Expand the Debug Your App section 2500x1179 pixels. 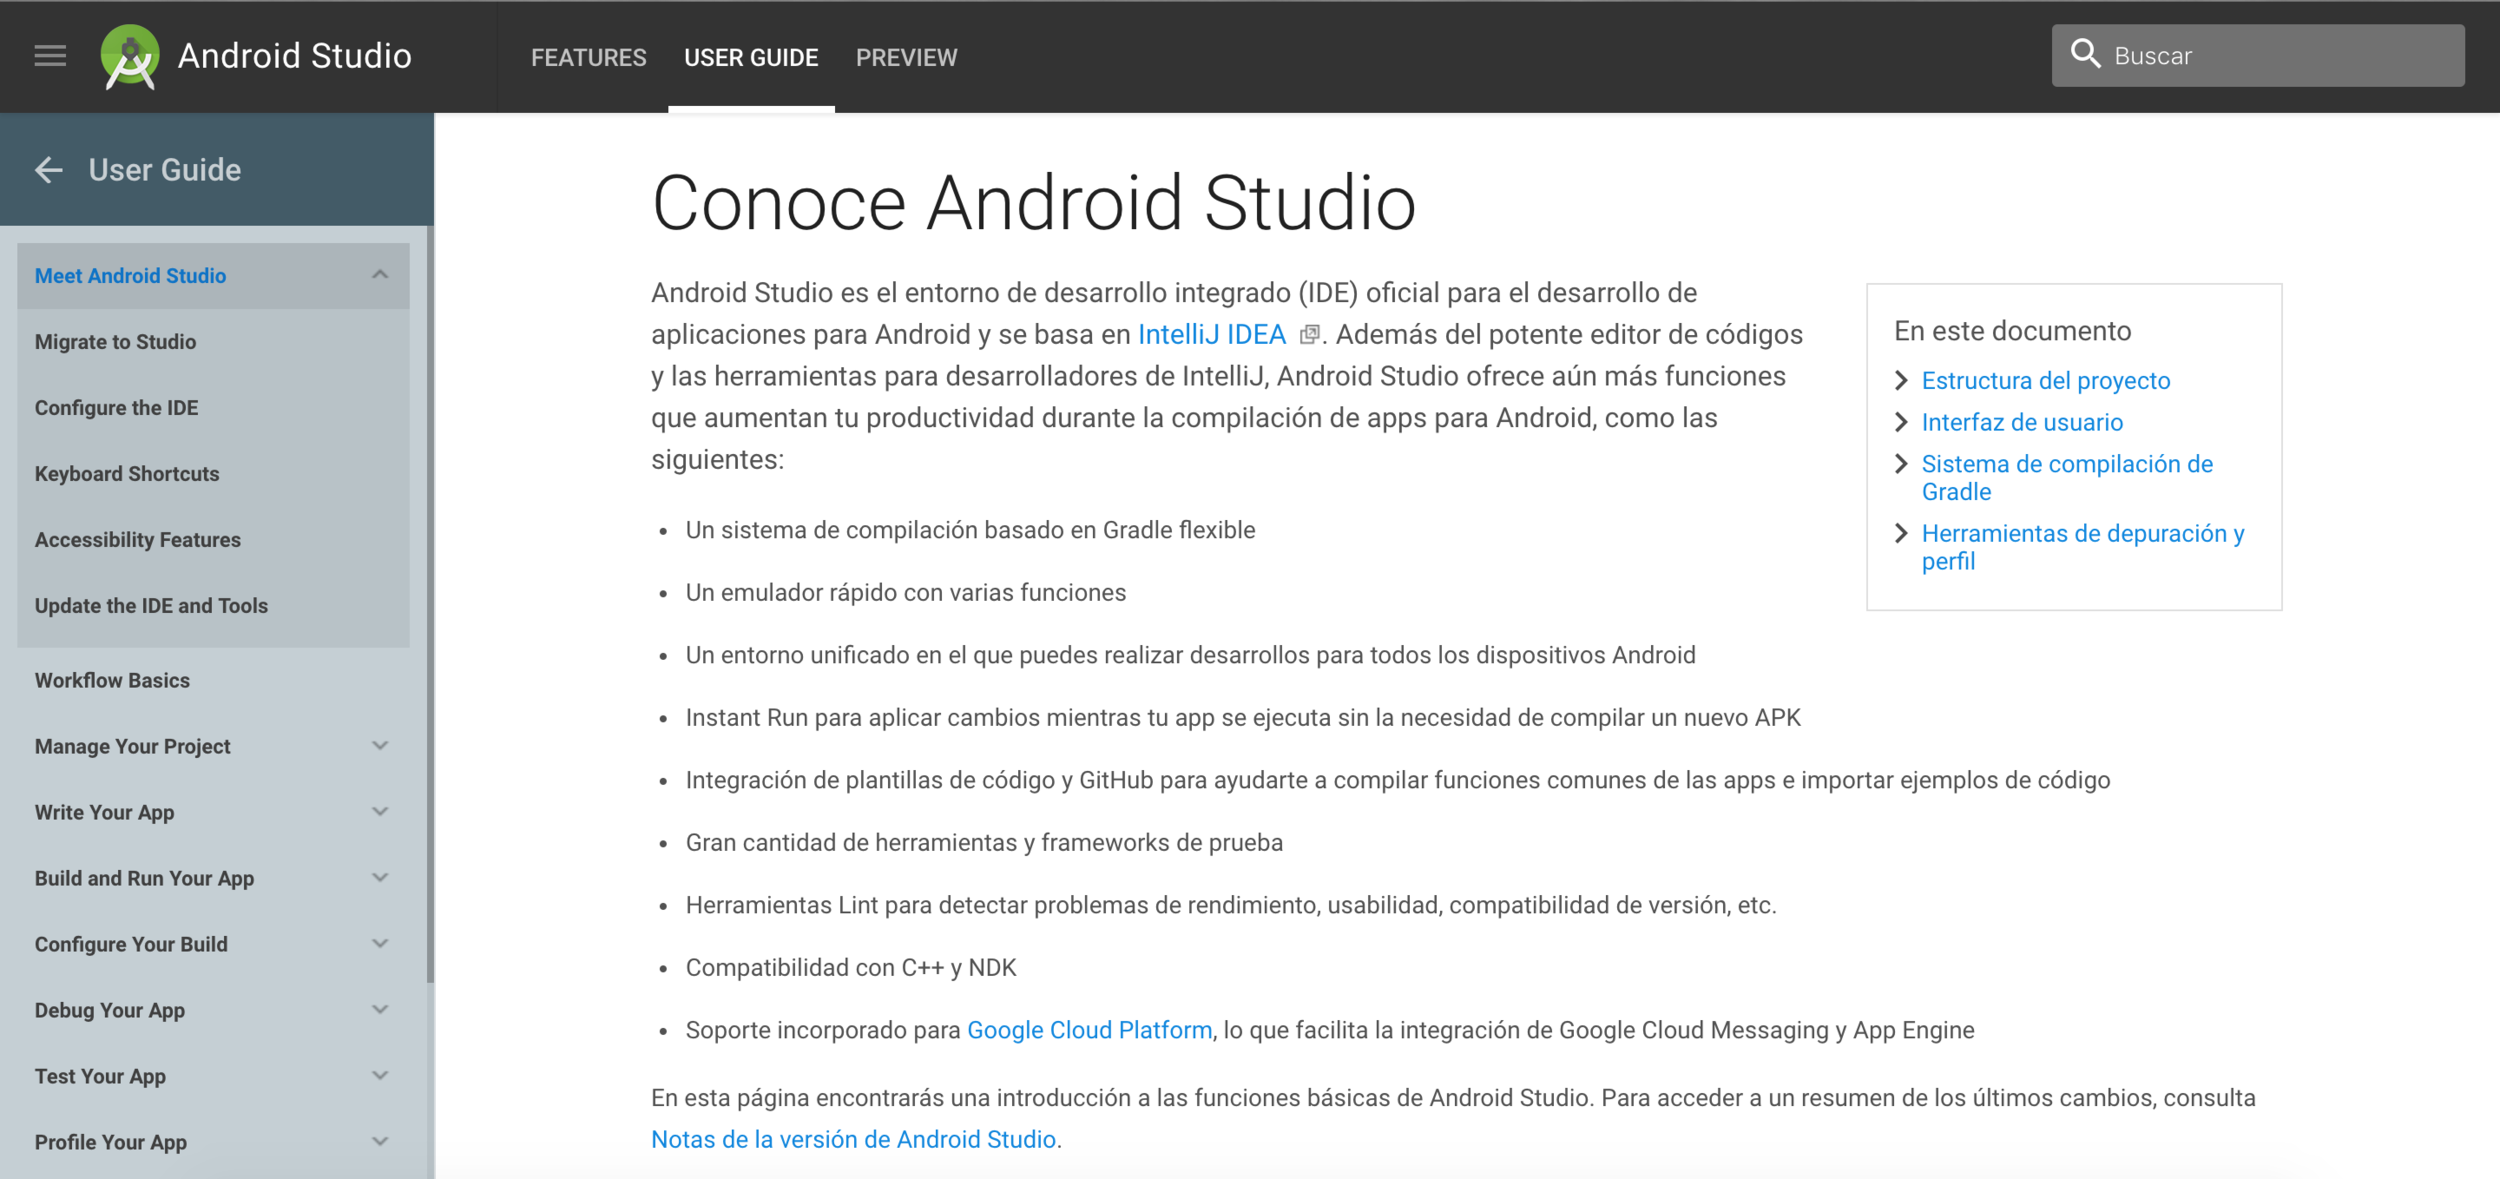(x=380, y=1010)
